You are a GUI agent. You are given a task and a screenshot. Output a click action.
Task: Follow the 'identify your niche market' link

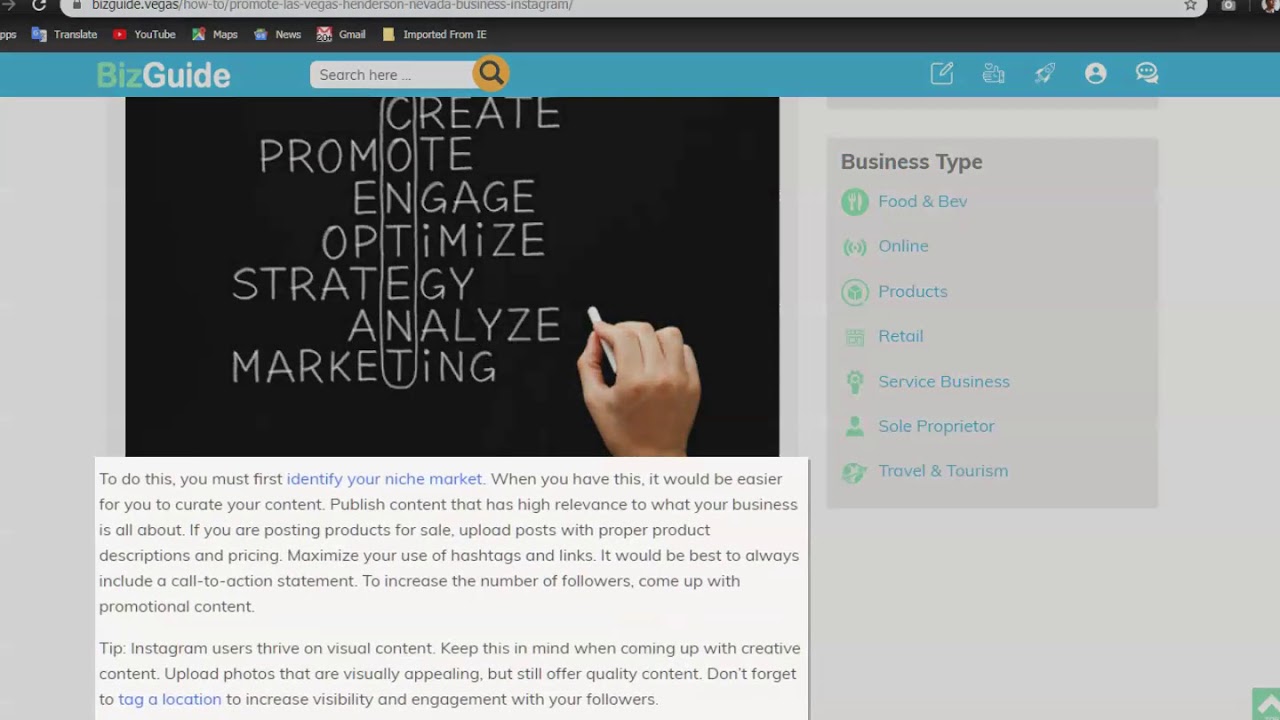(384, 479)
